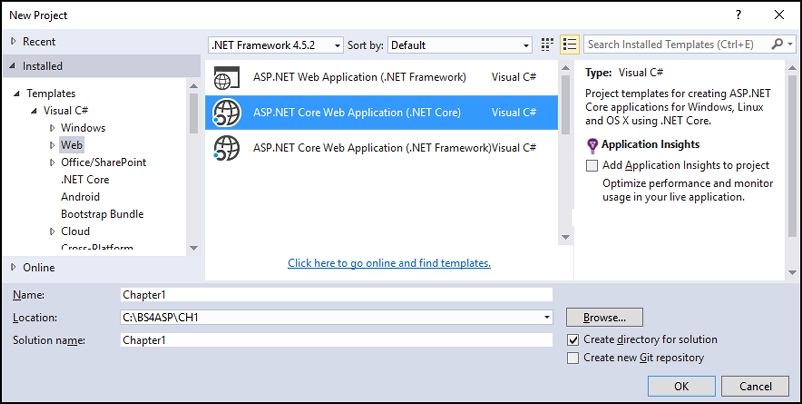Collapse the Visual C# tree node
The image size is (802, 404).
click(34, 110)
